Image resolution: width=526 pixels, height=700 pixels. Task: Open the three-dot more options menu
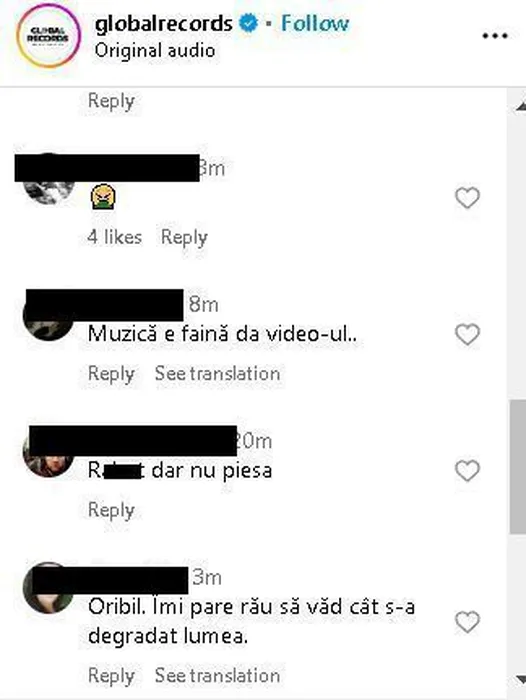[x=495, y=36]
